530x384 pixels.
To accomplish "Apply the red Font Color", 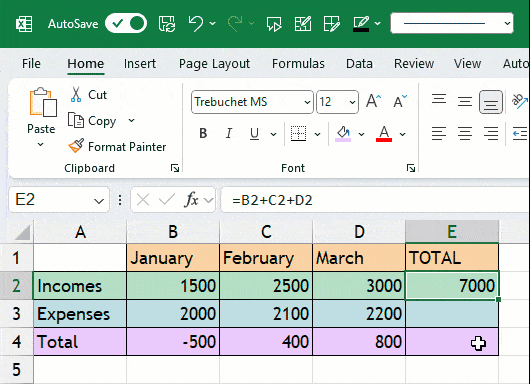I will pos(384,134).
